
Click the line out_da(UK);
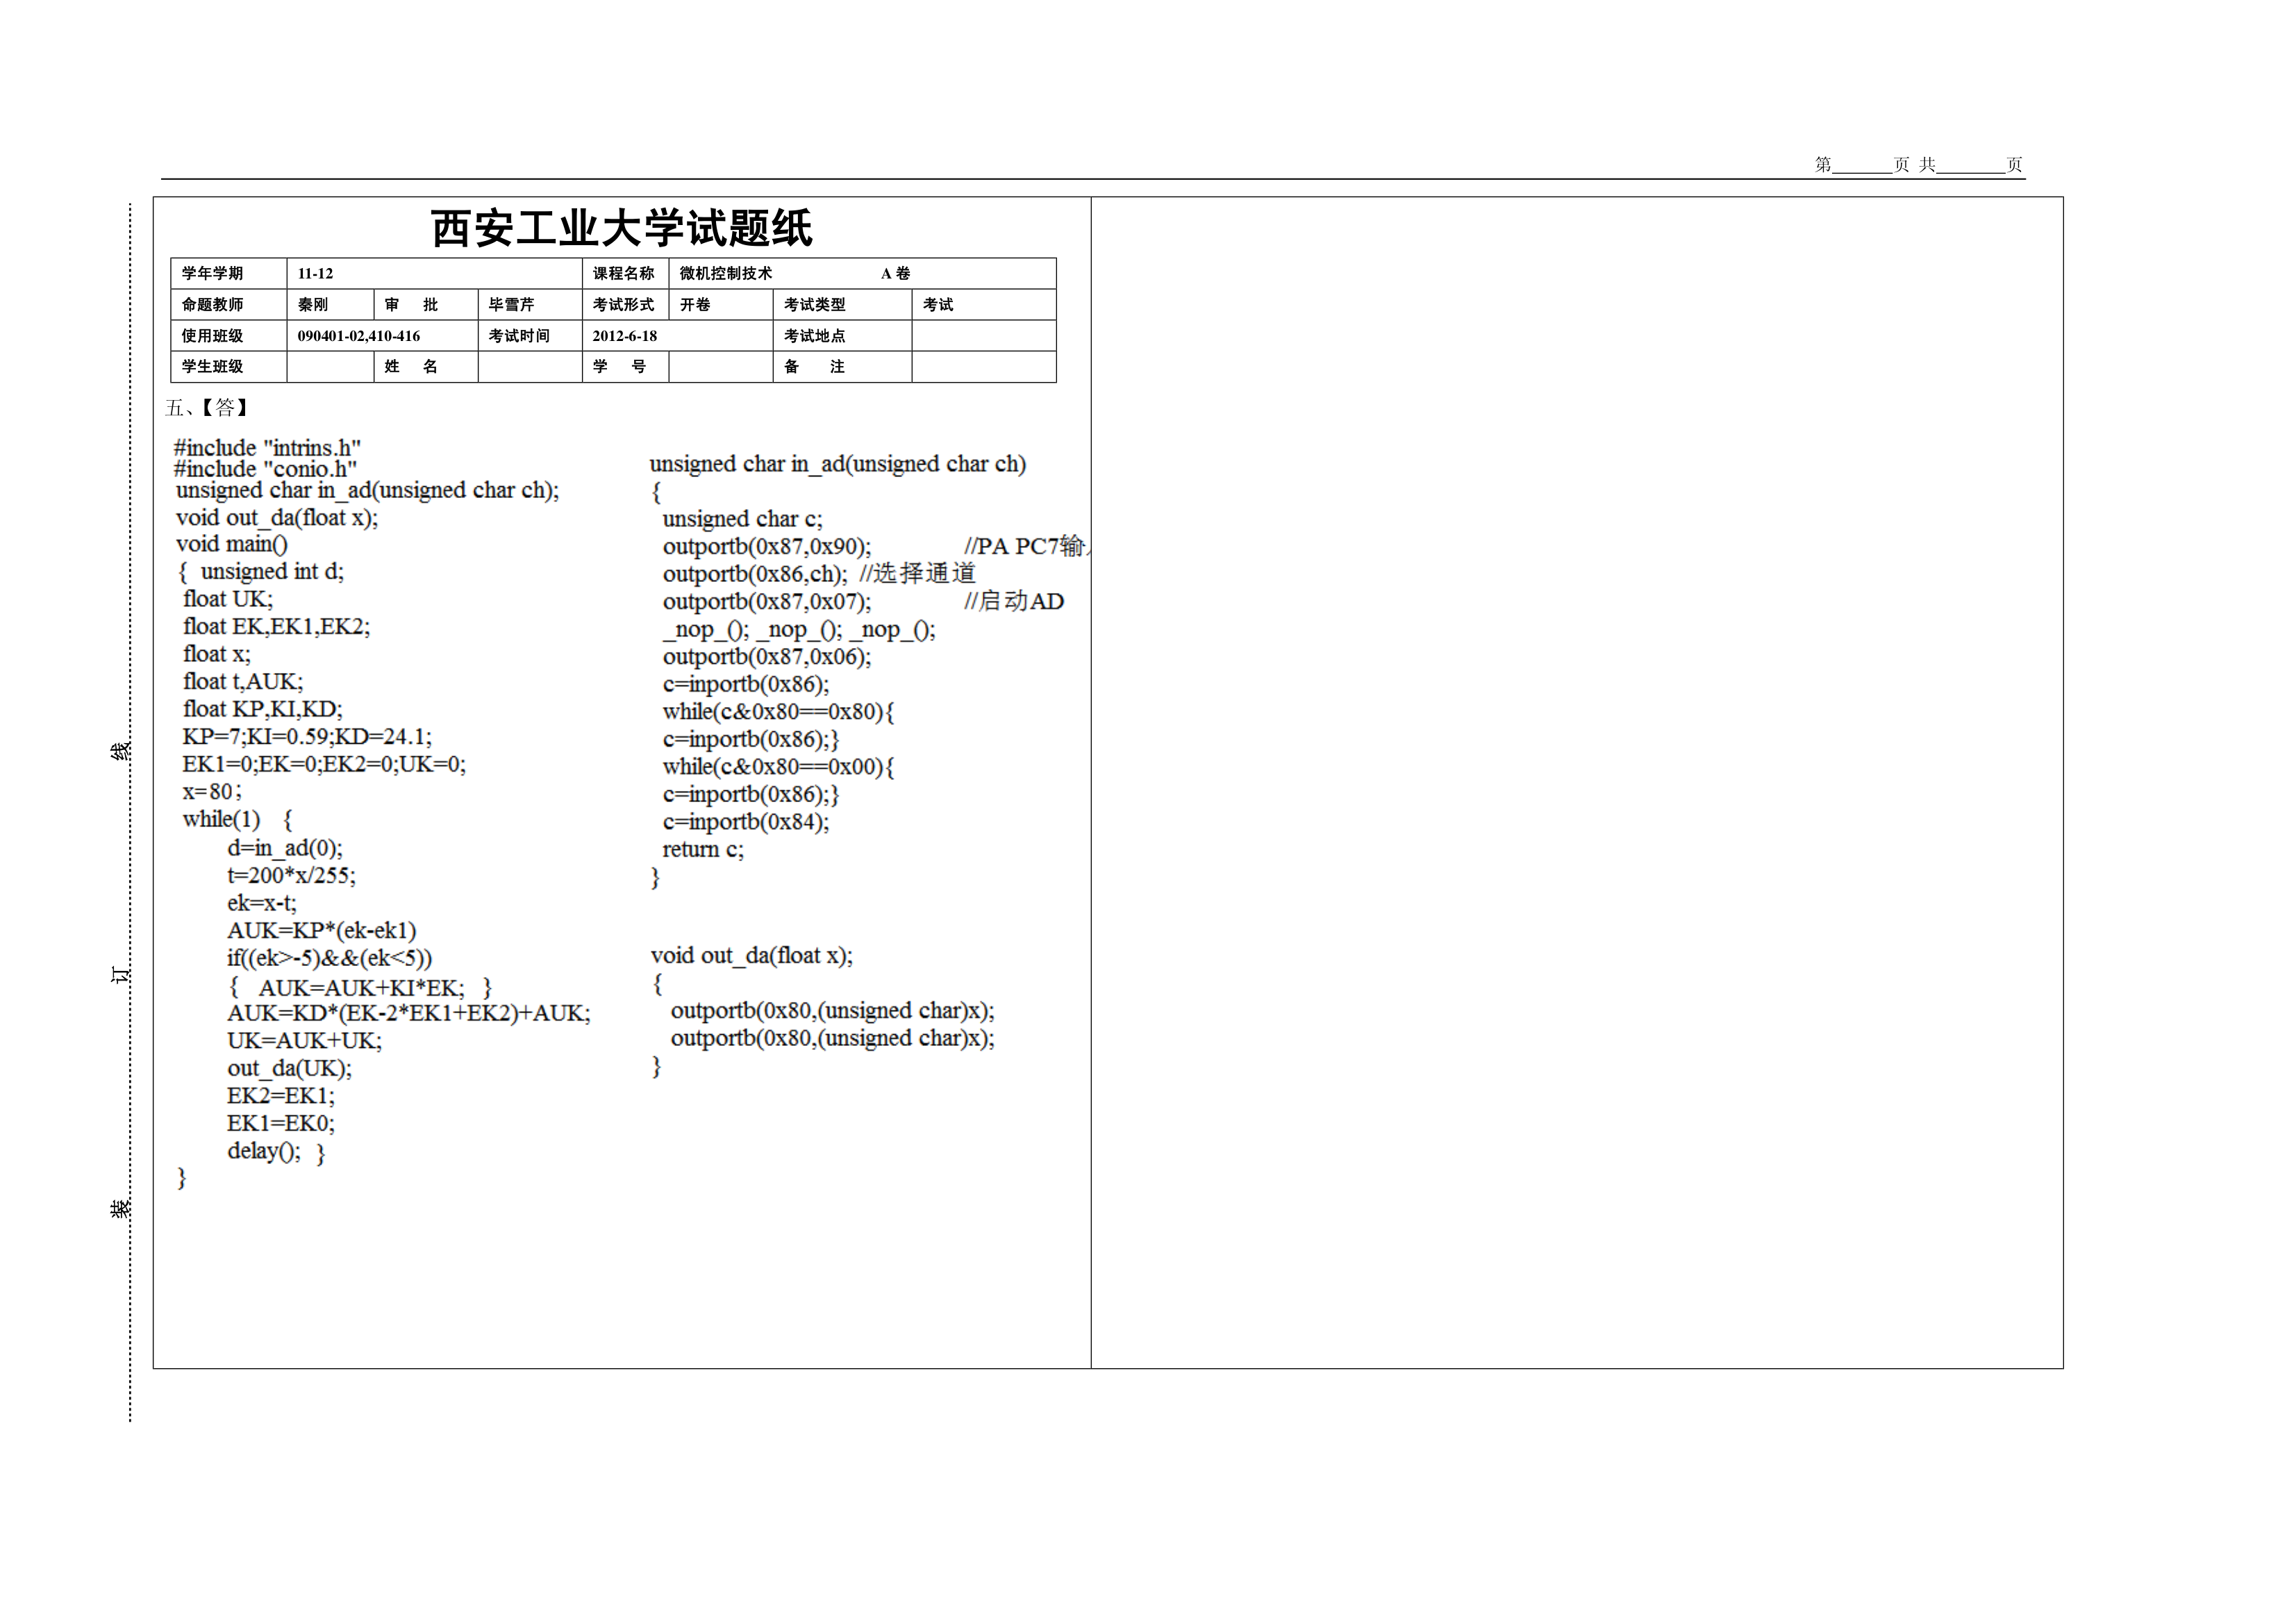point(290,1069)
